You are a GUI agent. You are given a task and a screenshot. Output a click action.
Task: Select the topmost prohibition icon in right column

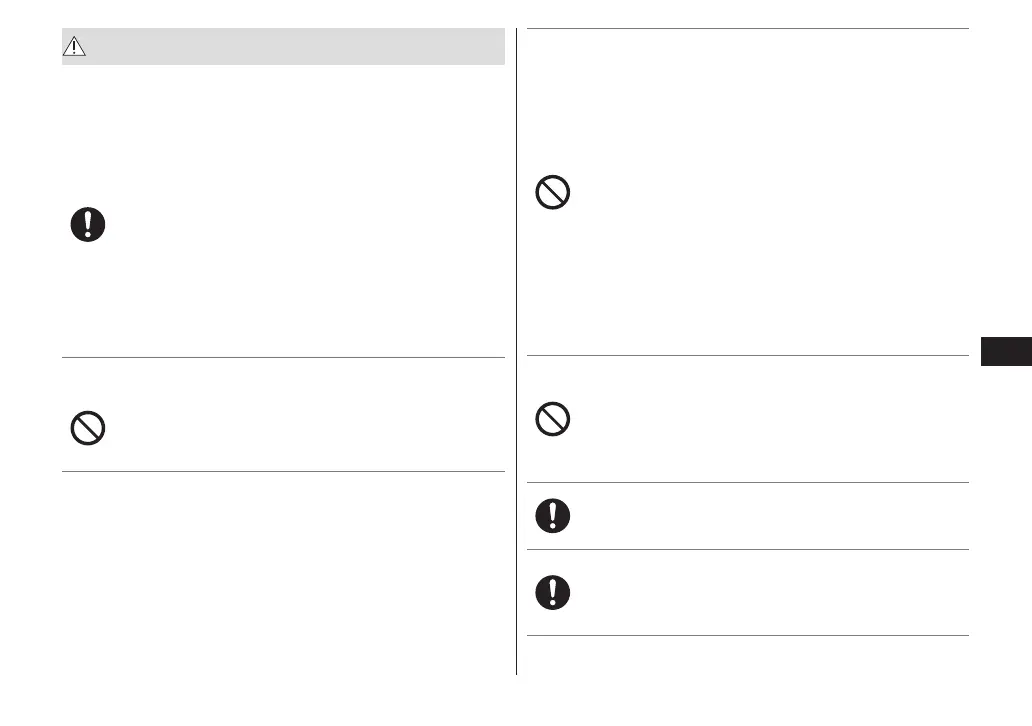click(553, 191)
